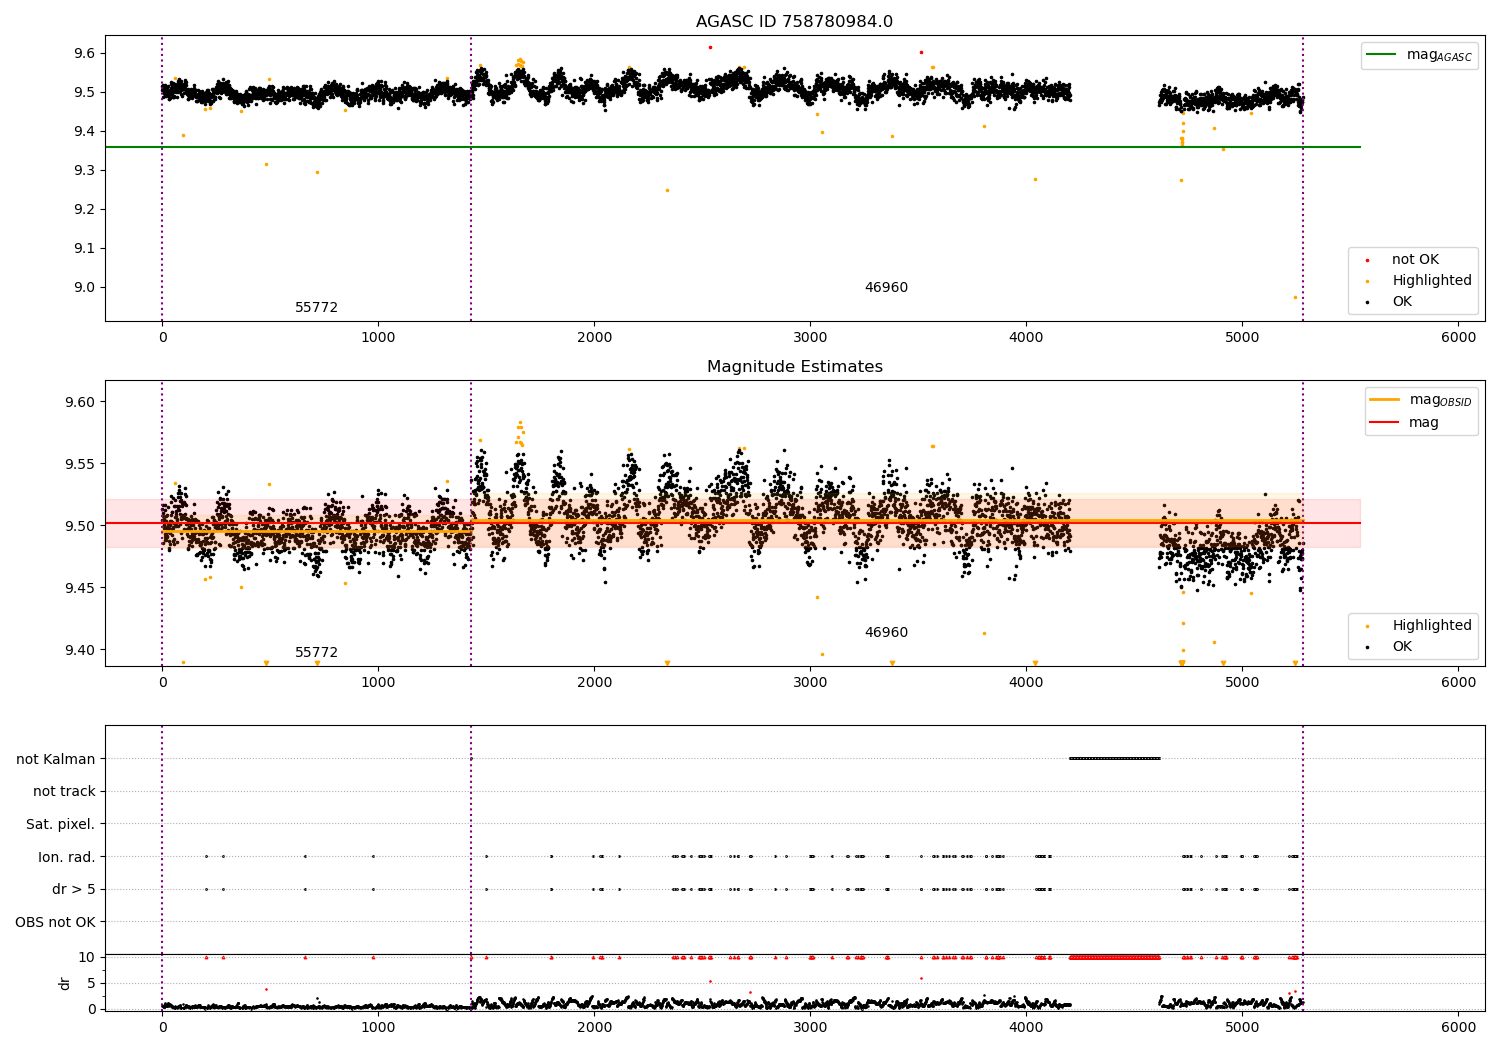
Task: Click the 'Ion. rad.' axis label
Action: (67, 857)
